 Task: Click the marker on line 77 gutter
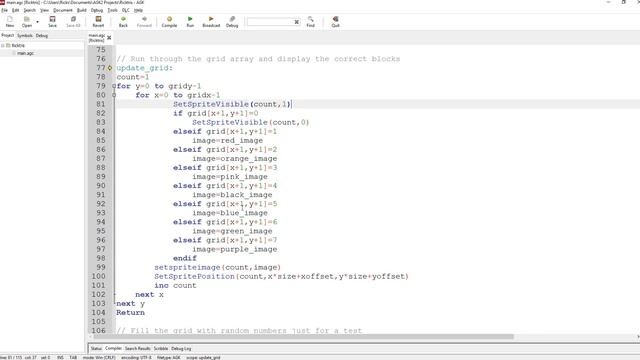110,68
